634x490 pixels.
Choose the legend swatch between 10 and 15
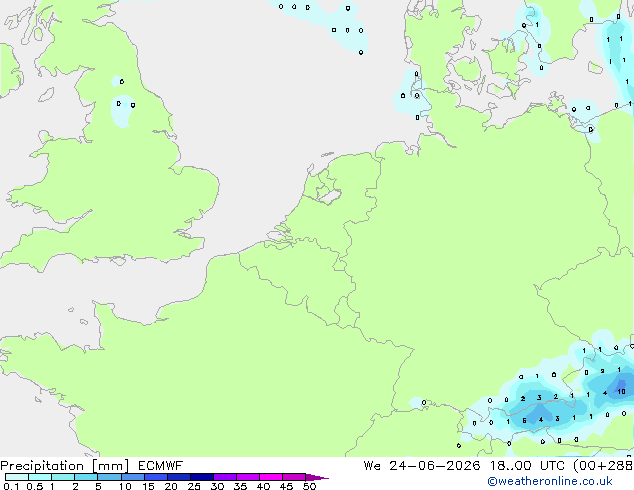click(x=133, y=477)
